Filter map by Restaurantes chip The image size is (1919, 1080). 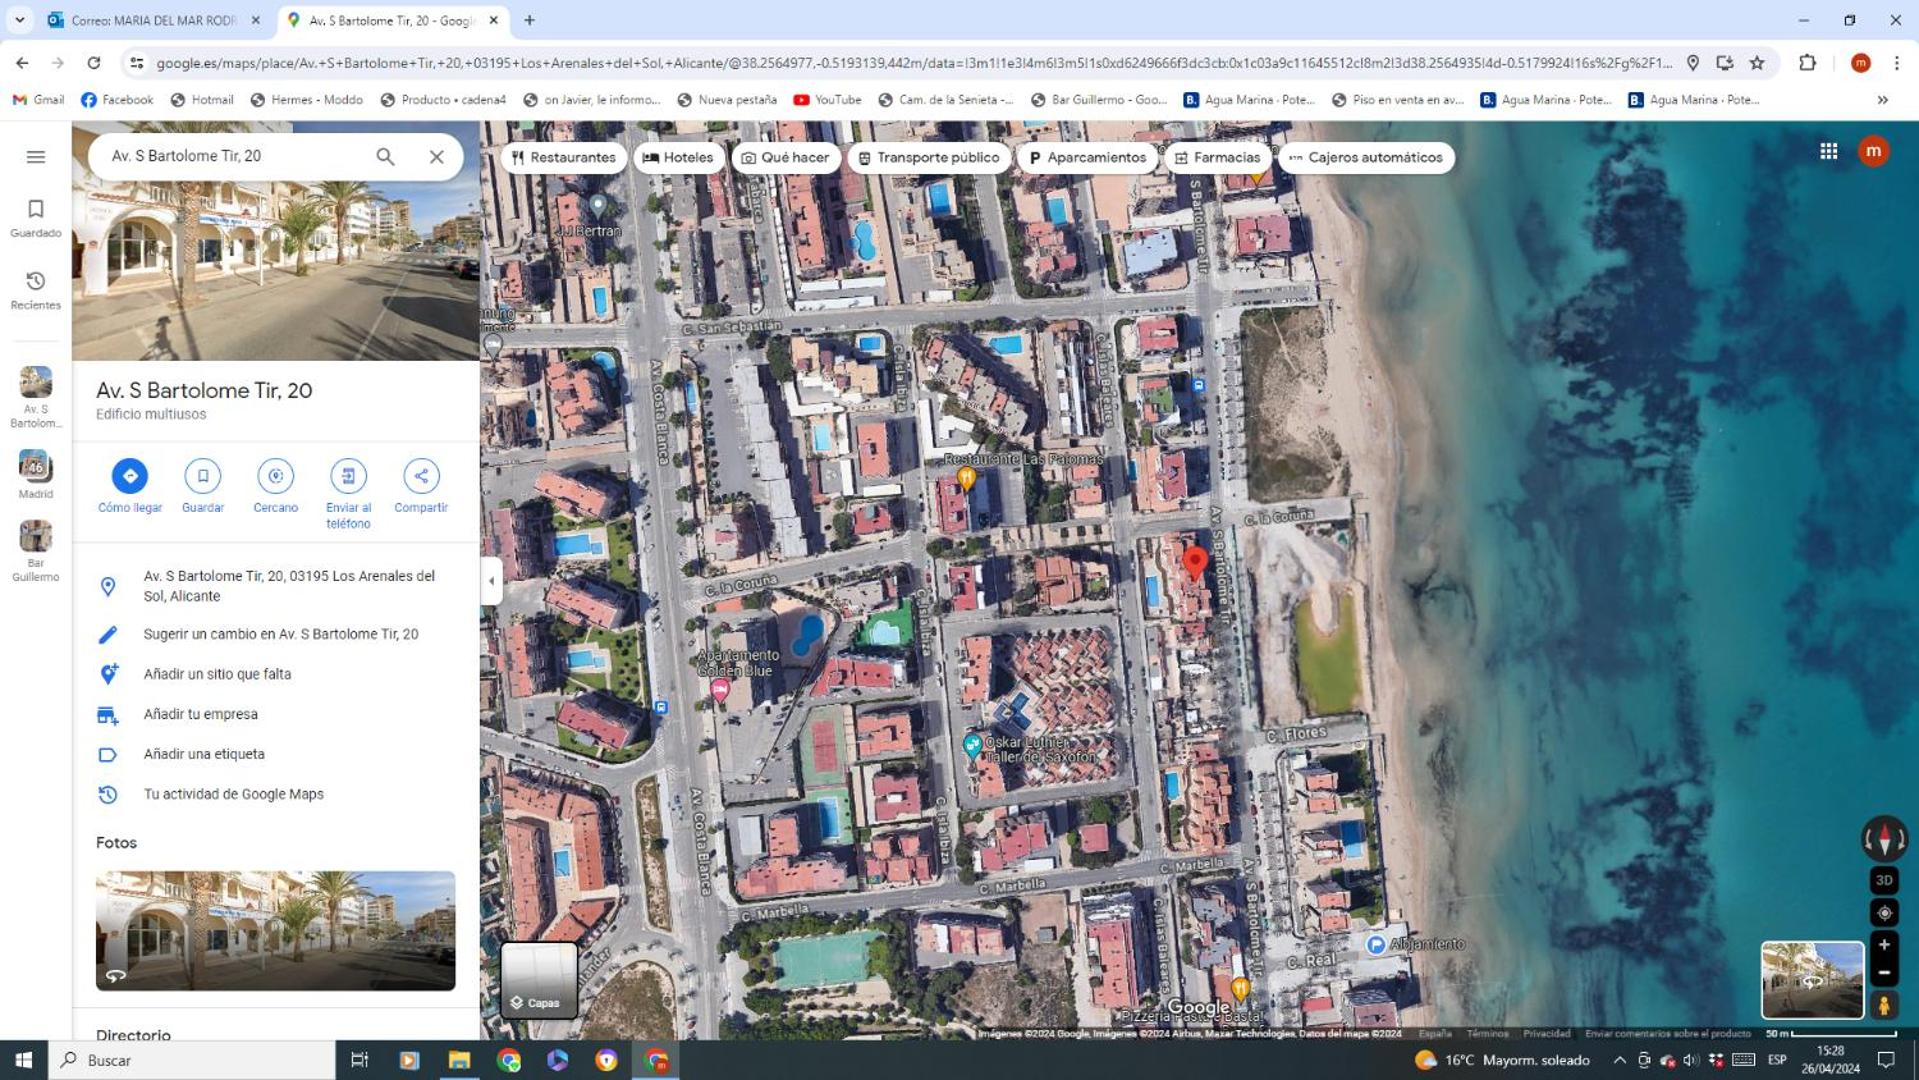point(564,157)
